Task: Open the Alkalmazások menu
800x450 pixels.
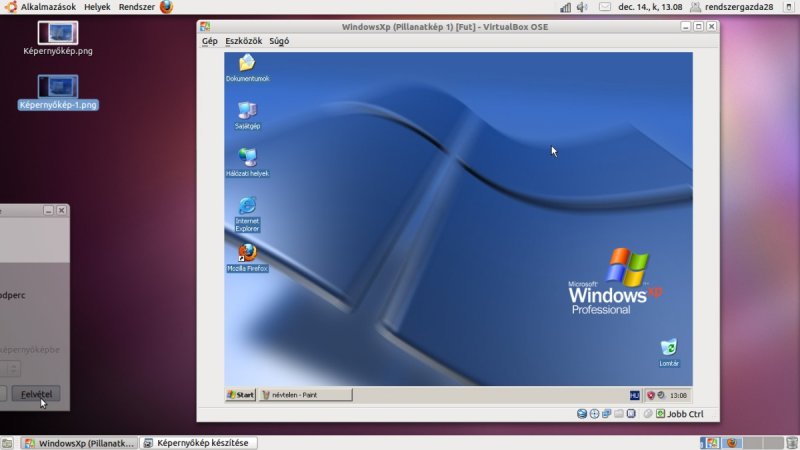Action: tap(48, 7)
